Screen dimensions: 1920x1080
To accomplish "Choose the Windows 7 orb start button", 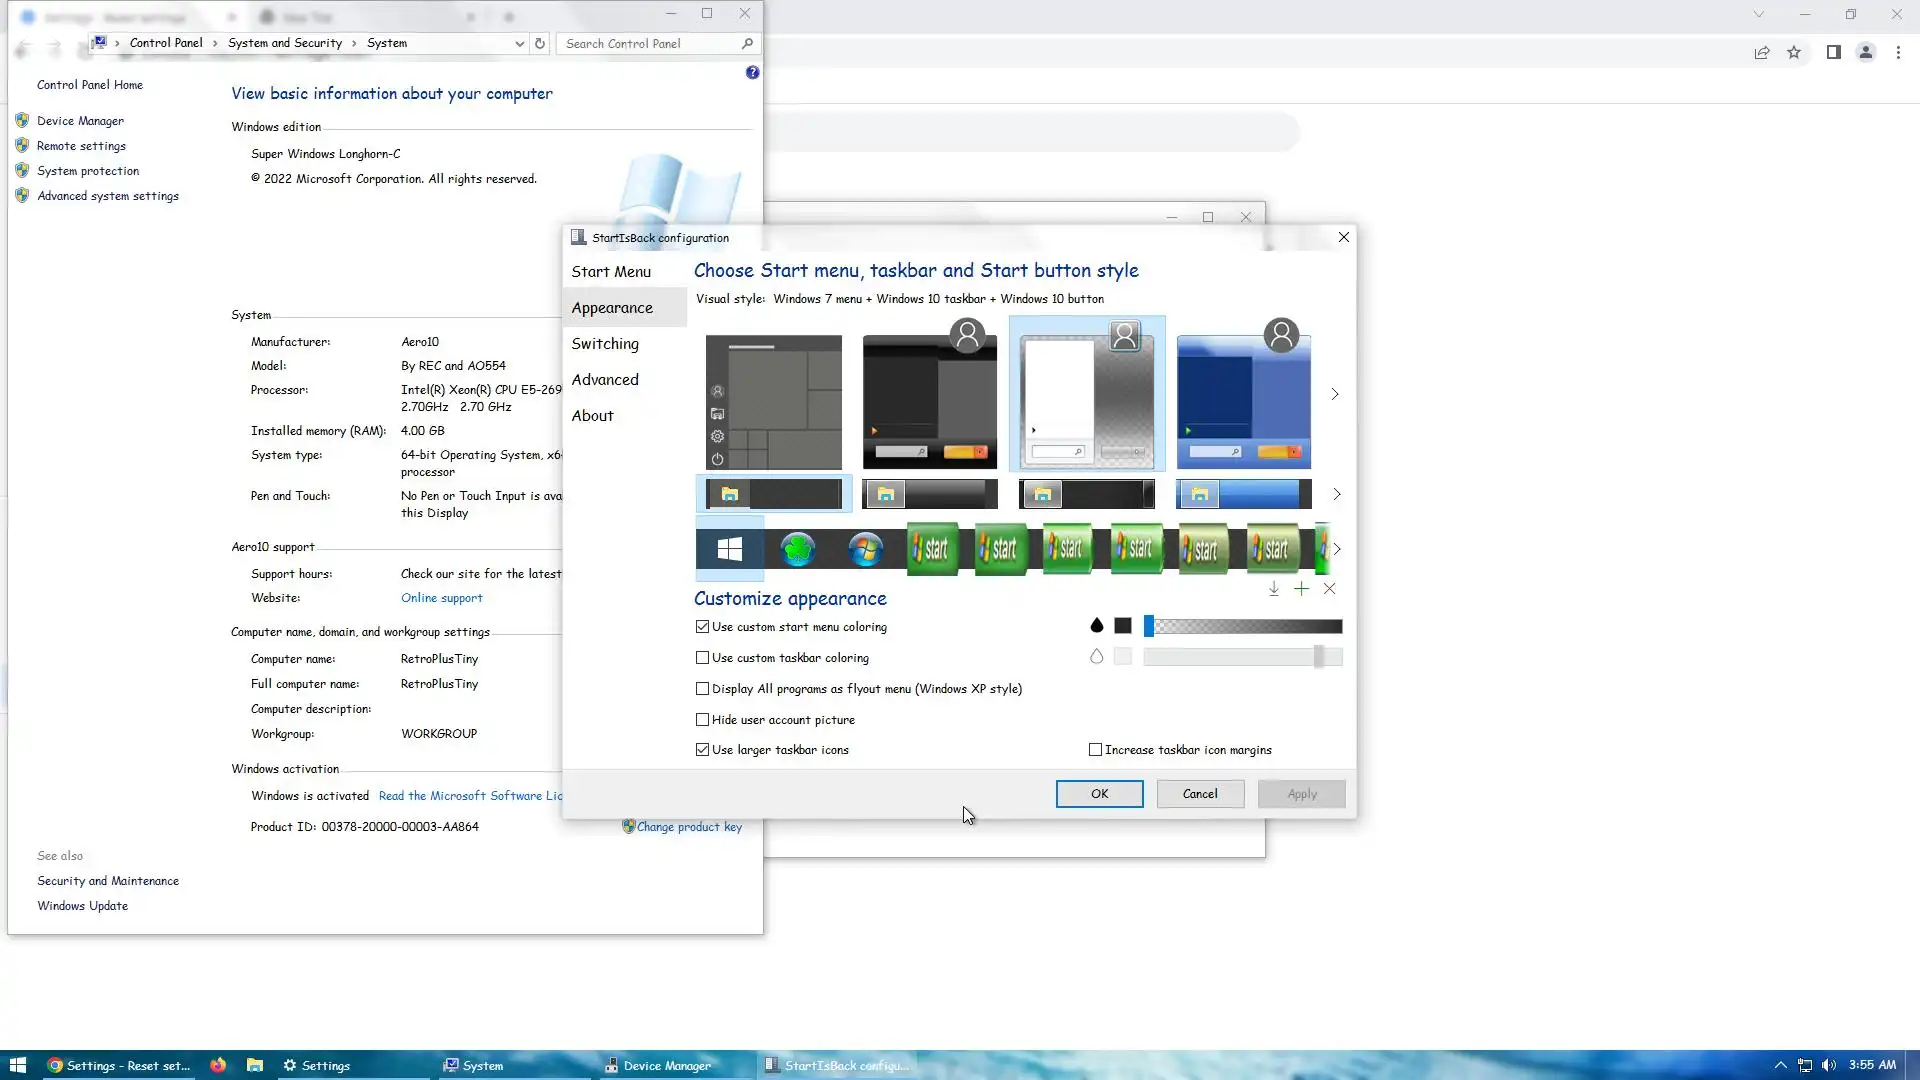I will tap(865, 549).
